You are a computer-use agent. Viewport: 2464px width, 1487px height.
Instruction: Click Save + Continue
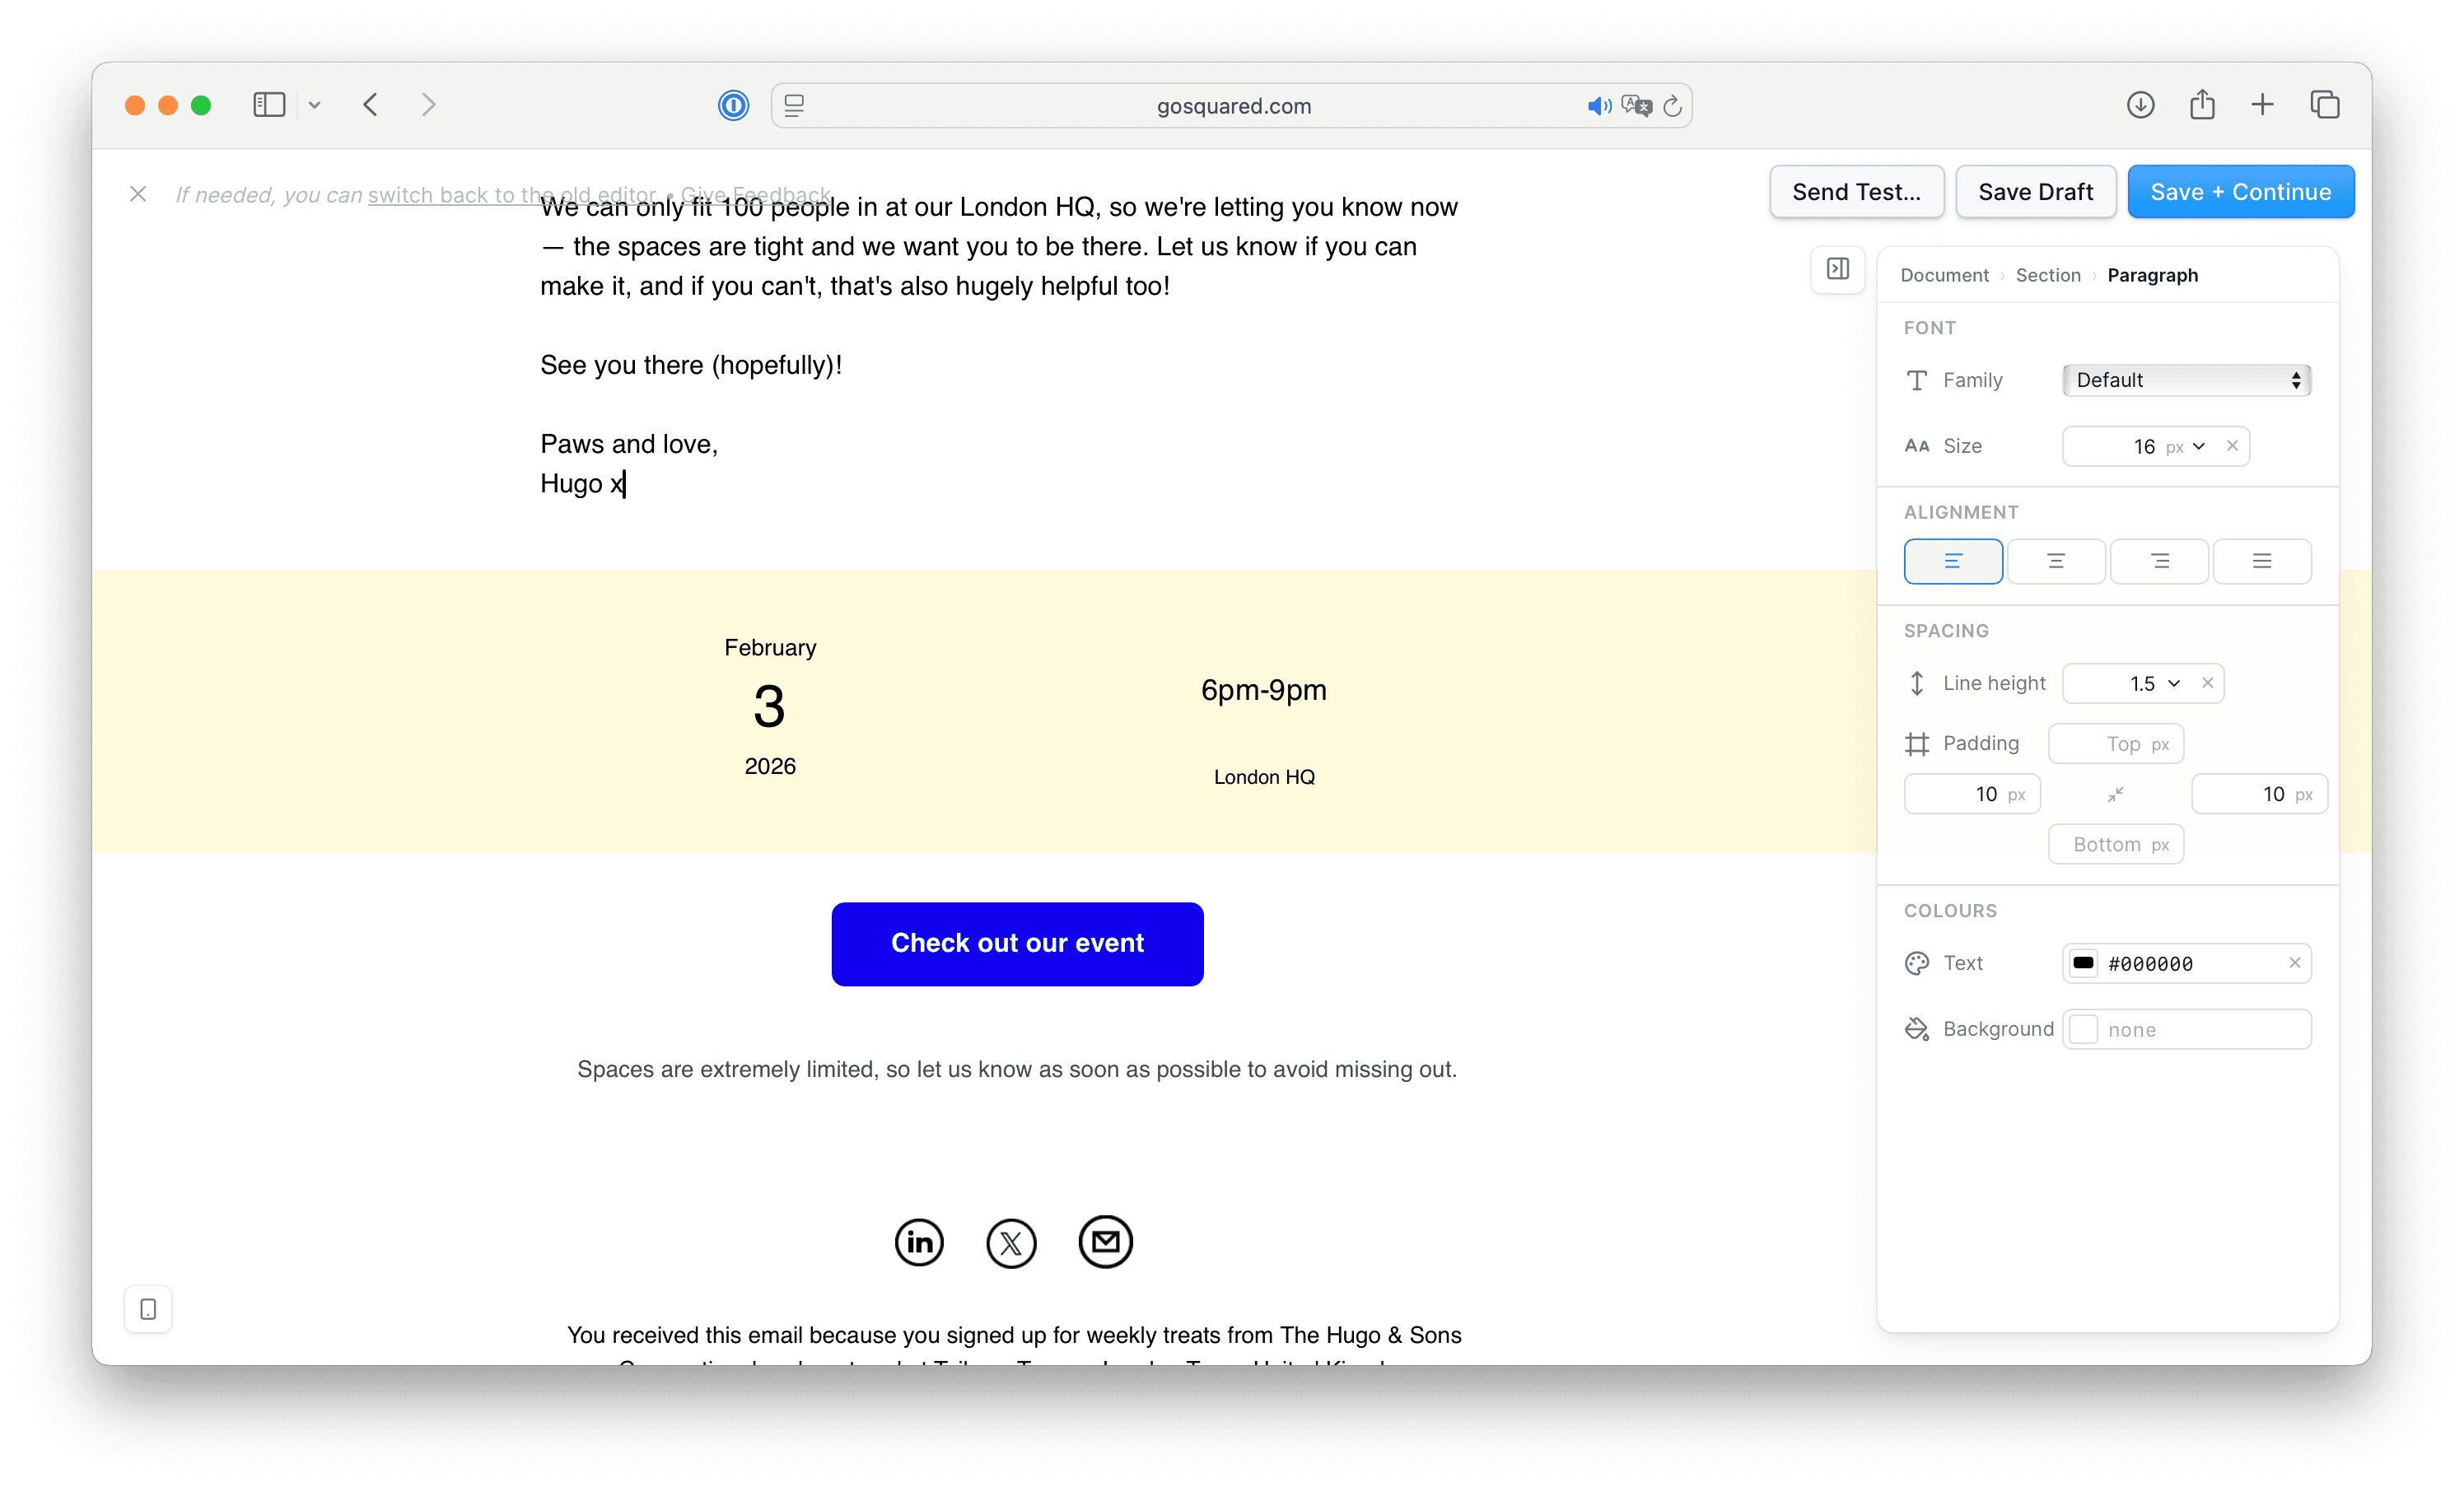[2240, 192]
